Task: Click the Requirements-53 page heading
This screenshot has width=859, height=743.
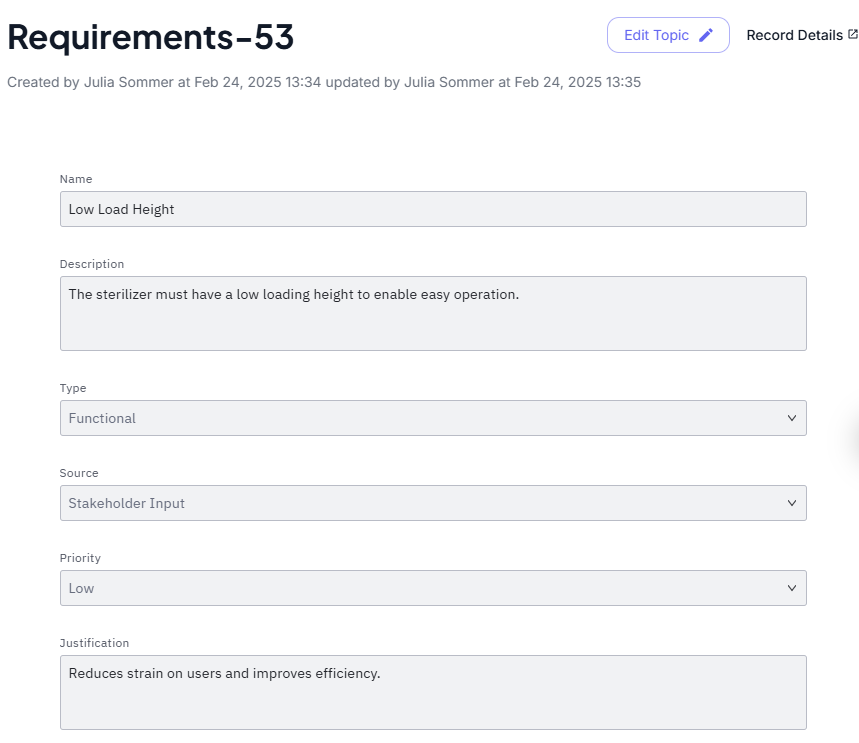Action: (x=151, y=37)
